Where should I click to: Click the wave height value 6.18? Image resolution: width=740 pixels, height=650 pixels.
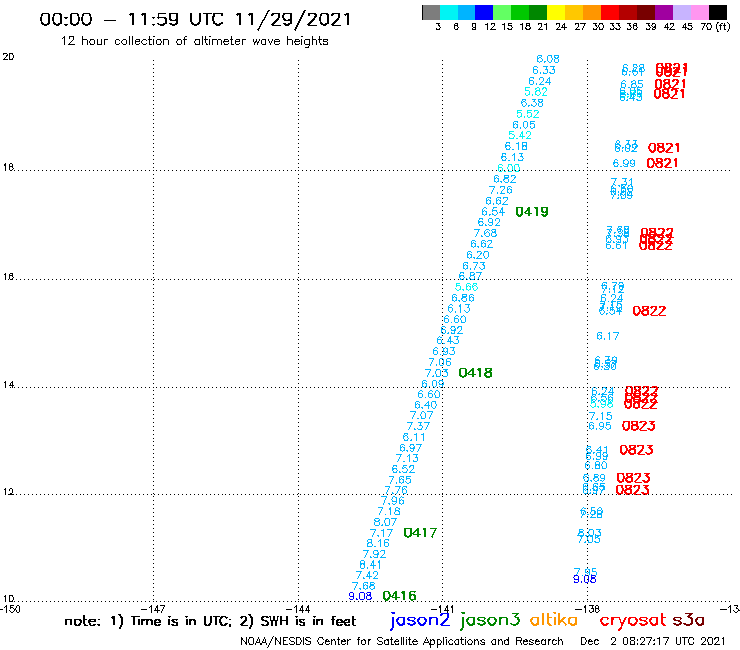(x=516, y=146)
